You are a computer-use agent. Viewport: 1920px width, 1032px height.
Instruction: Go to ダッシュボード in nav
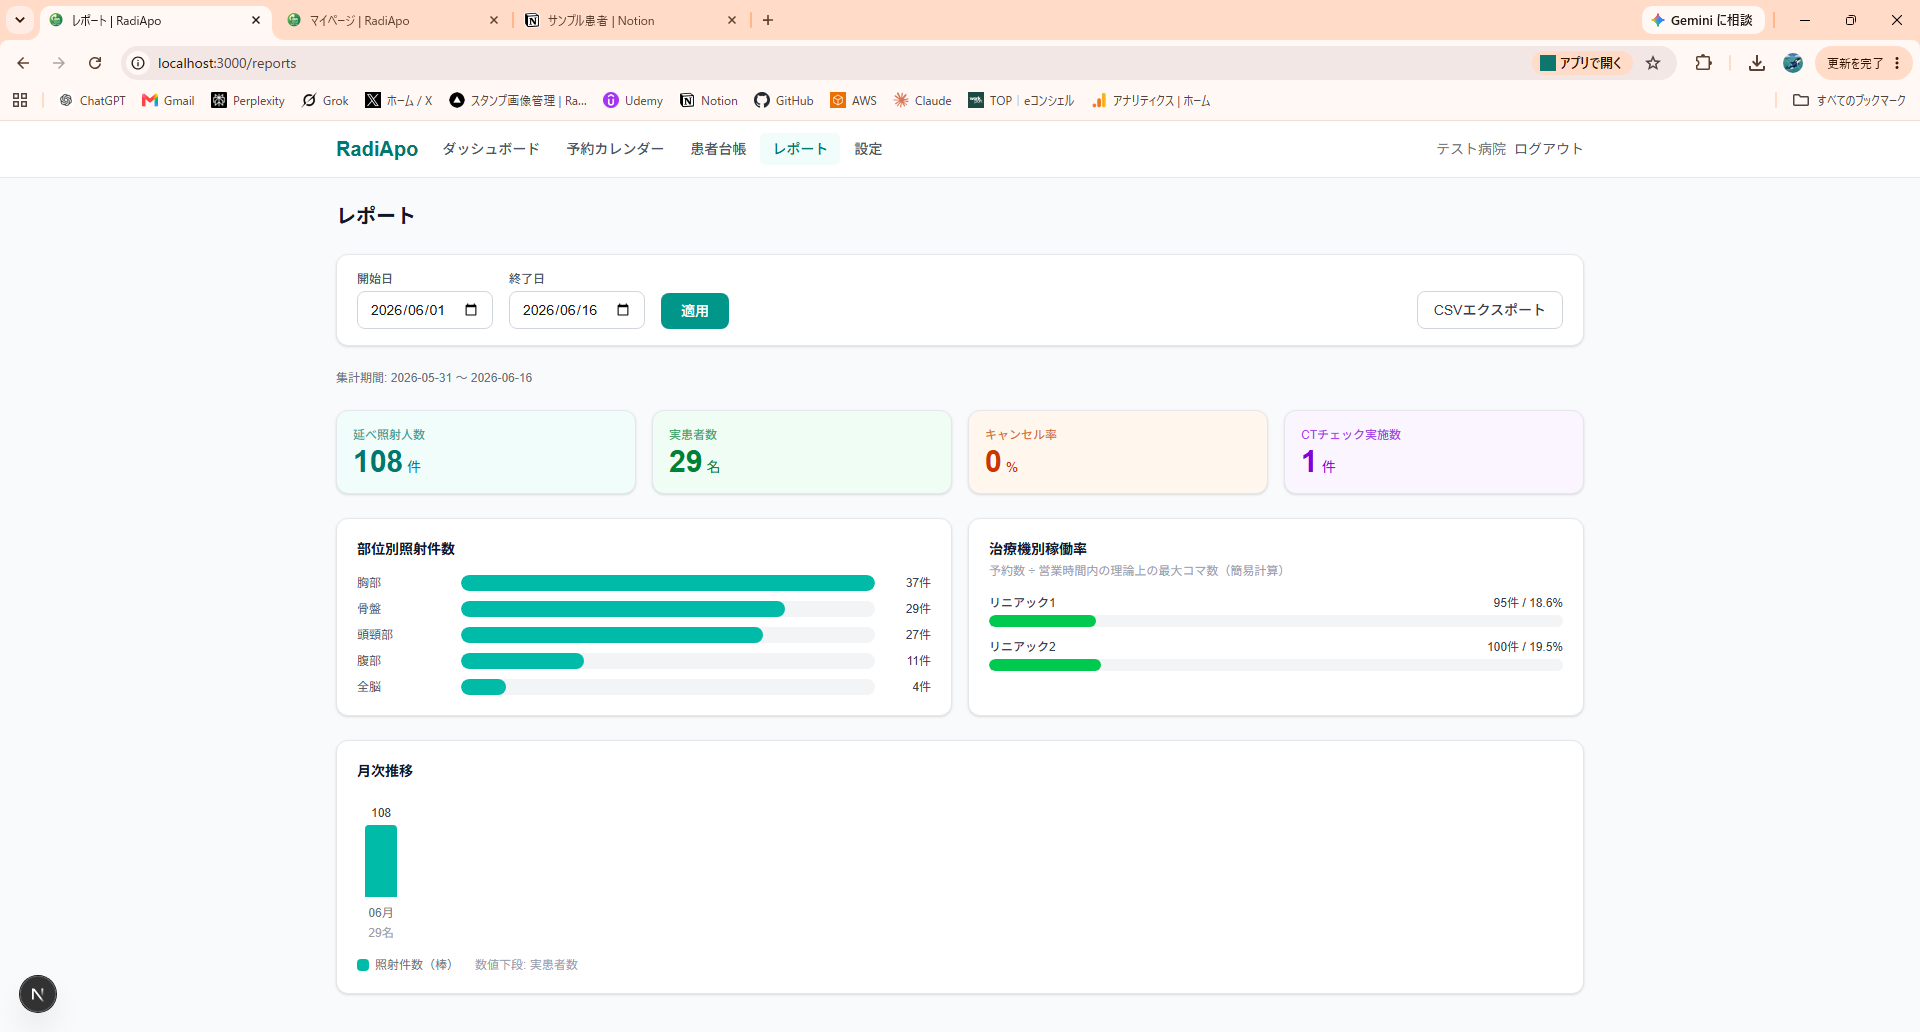pyautogui.click(x=491, y=149)
